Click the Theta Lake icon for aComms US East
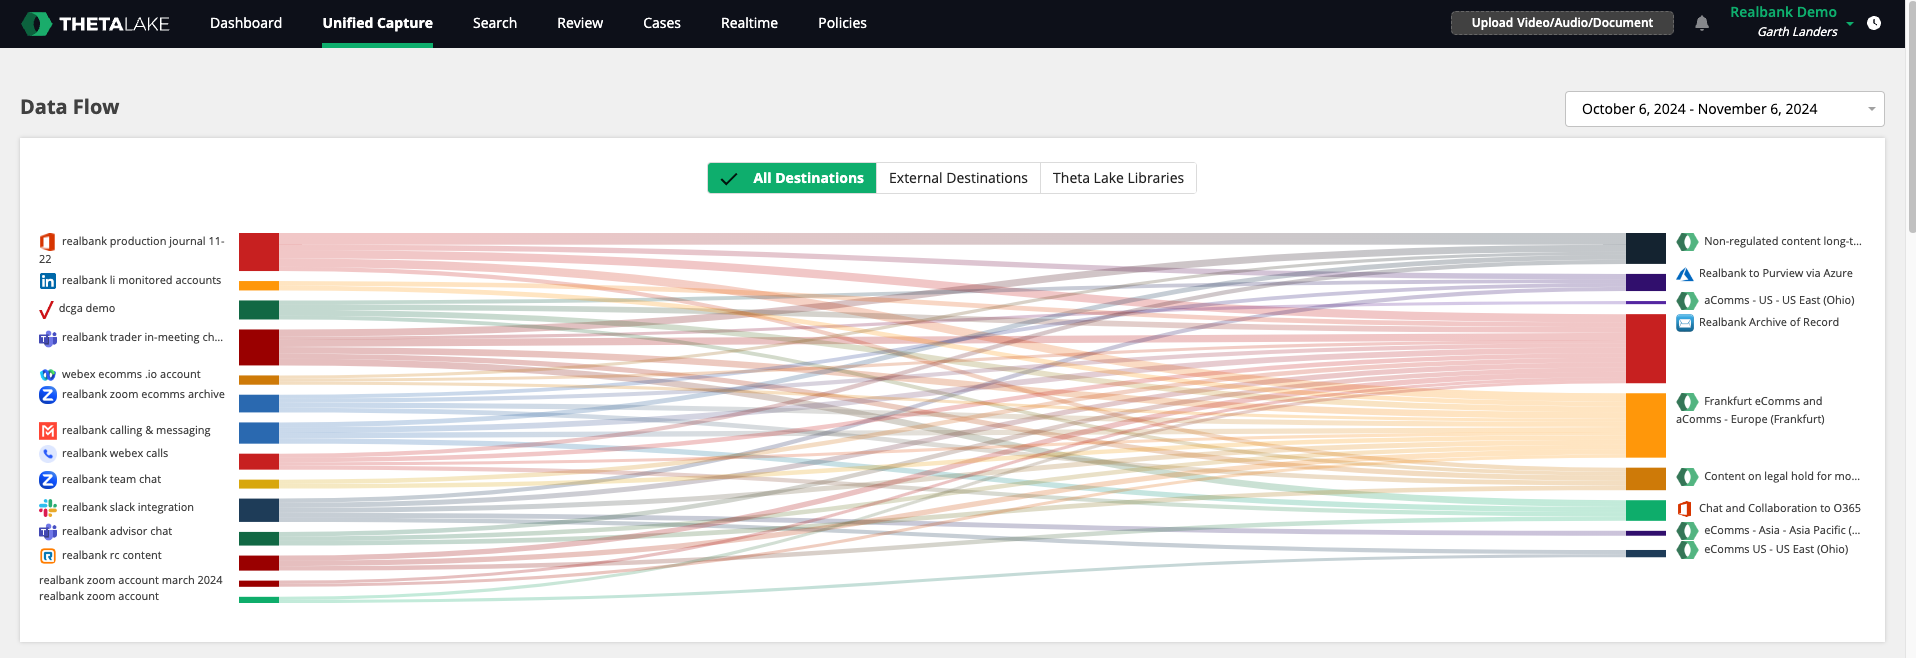The image size is (1916, 658). (x=1687, y=301)
